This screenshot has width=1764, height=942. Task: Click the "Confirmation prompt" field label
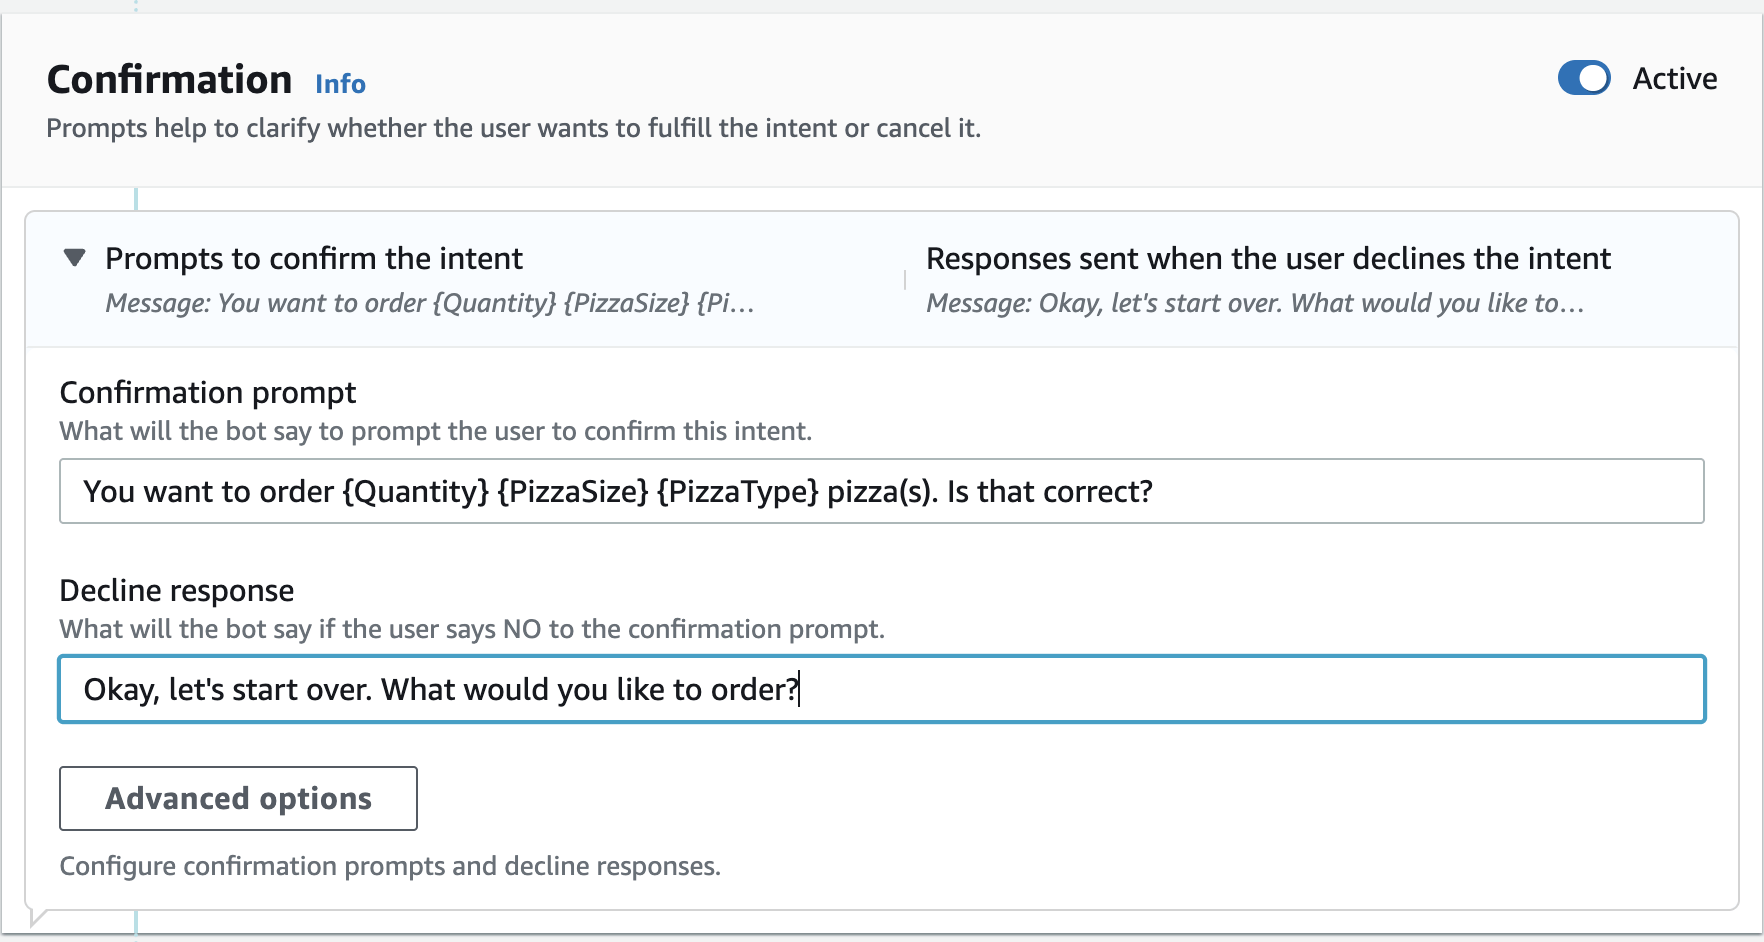pos(208,393)
